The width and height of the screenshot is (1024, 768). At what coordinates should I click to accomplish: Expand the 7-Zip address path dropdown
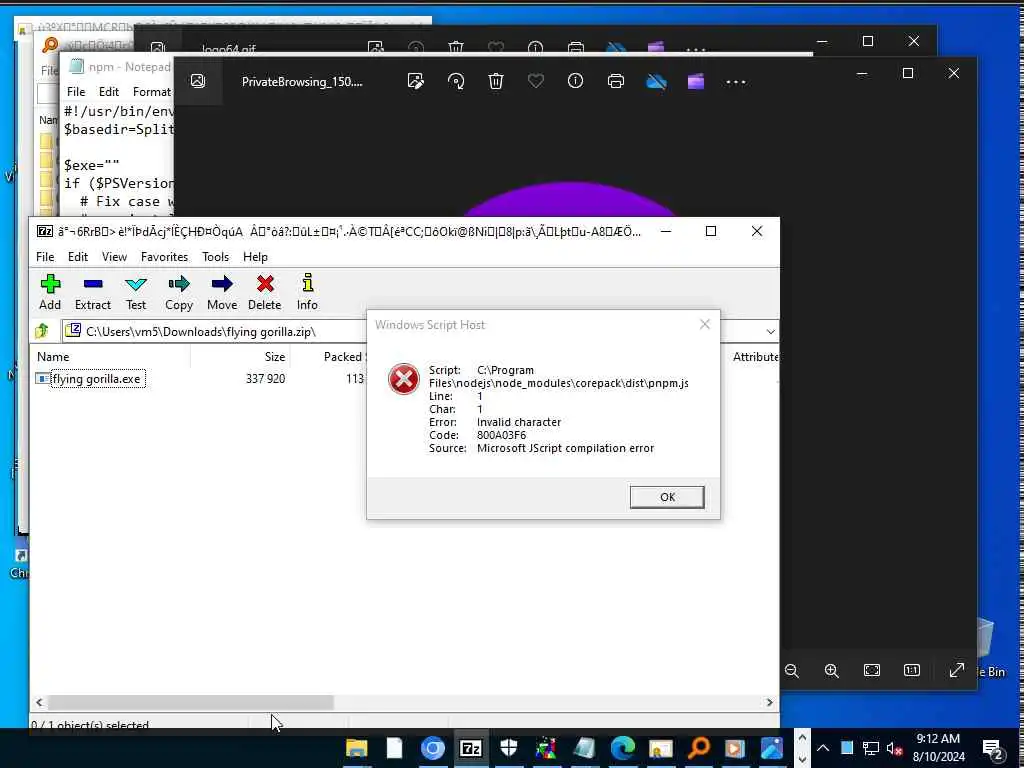tap(771, 332)
